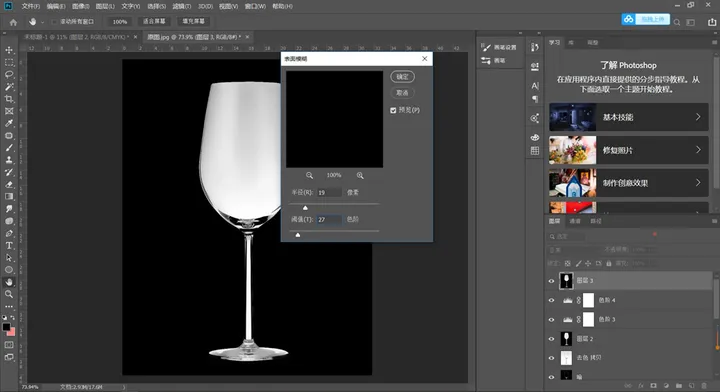This screenshot has height=392, width=720.
Task: Expand the 制作创意效果 tutorial card
Action: [x=698, y=182]
